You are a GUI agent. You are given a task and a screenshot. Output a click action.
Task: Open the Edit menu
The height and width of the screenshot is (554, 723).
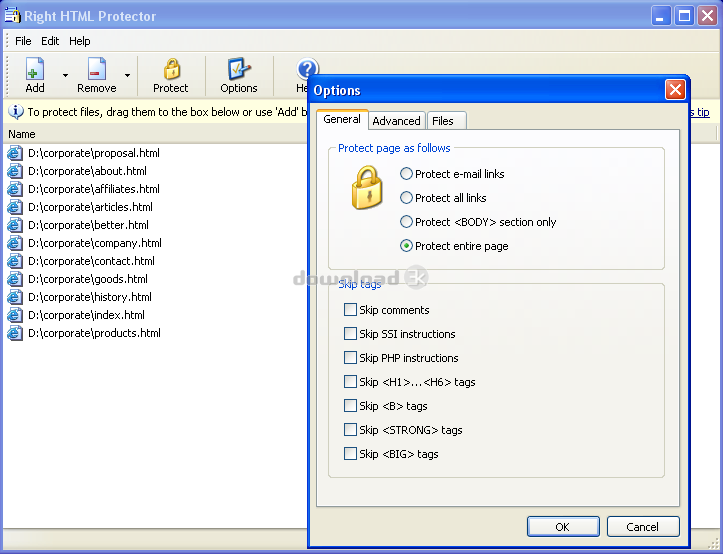click(50, 41)
